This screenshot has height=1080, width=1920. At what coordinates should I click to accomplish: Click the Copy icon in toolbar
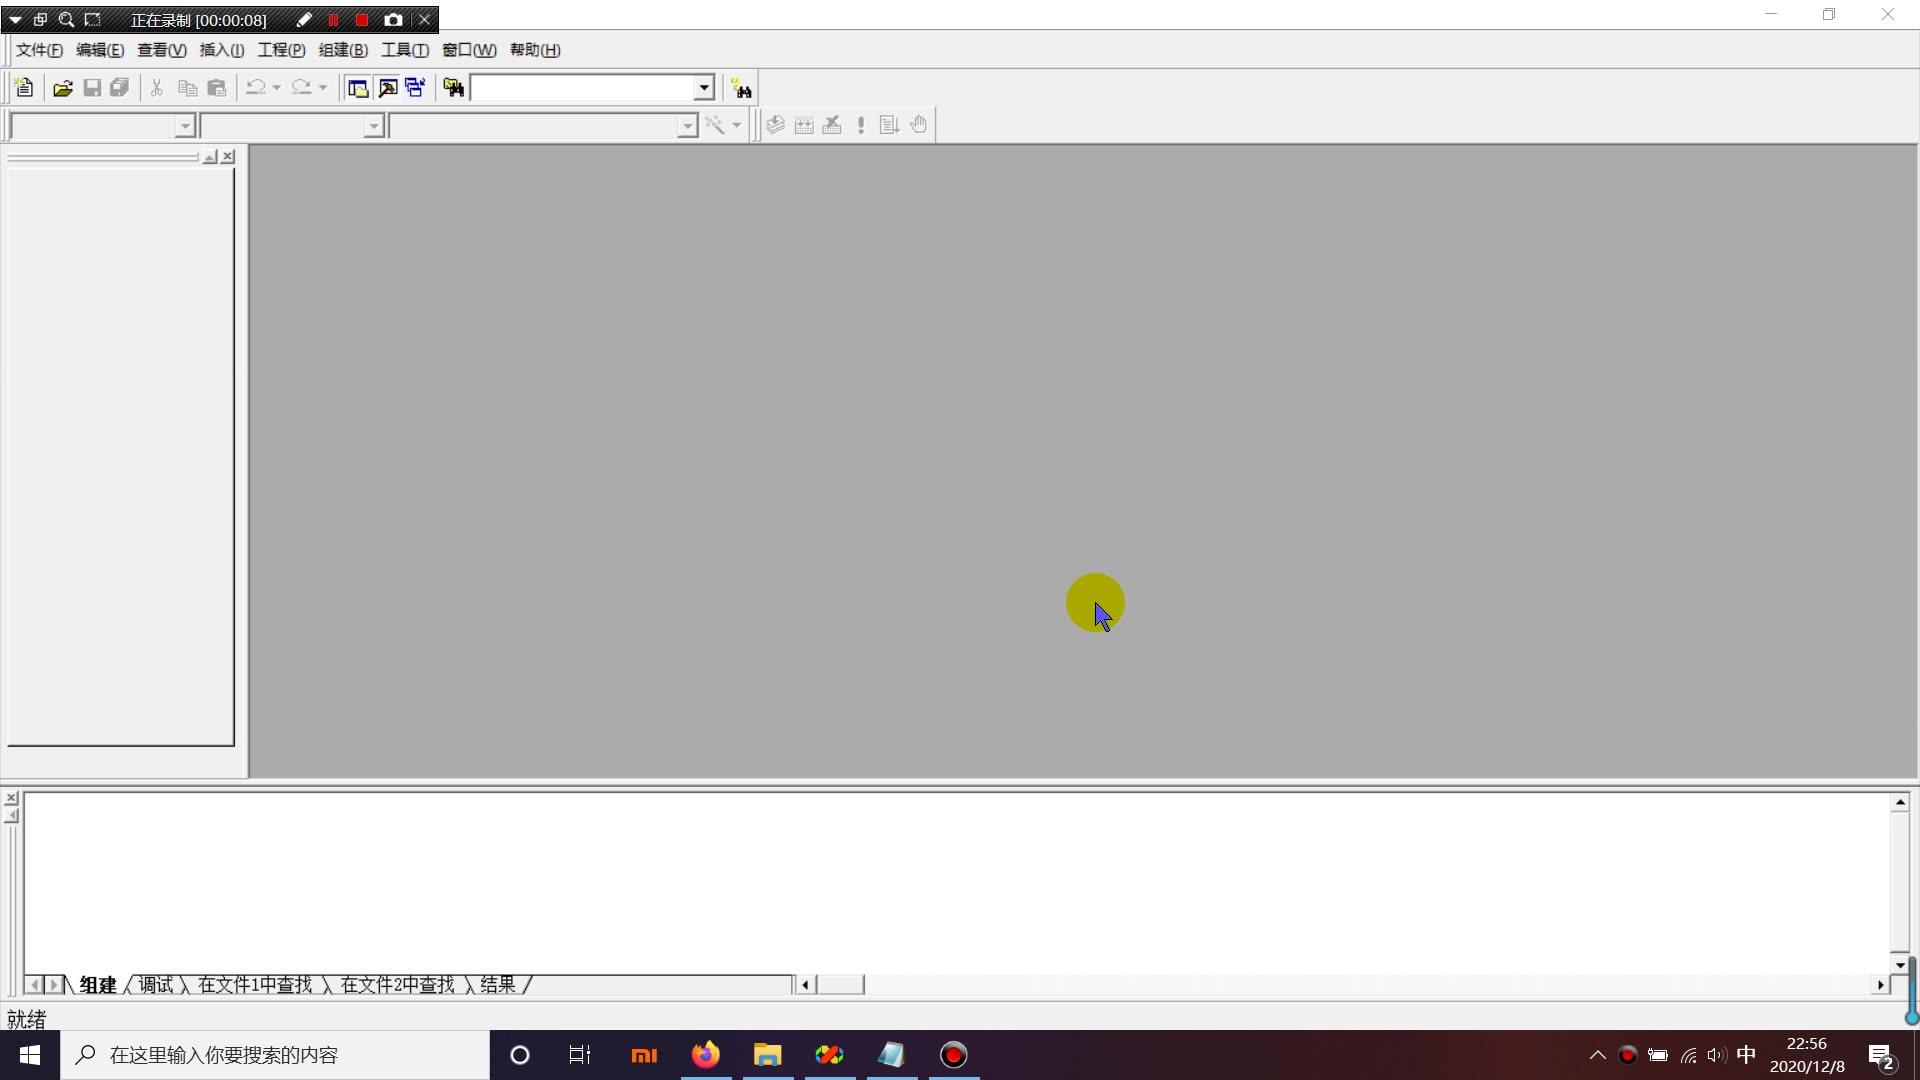tap(187, 88)
